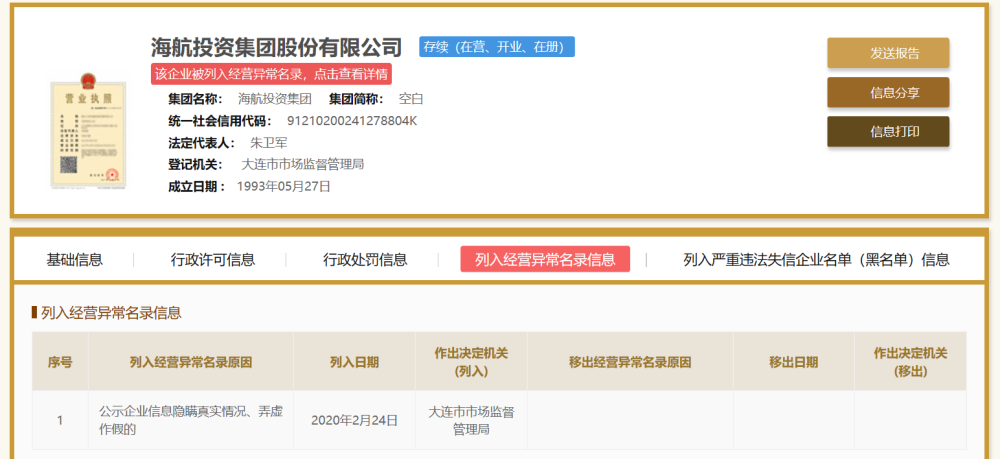The width and height of the screenshot is (1000, 459).
Task: Click the unified social credit code value
Action: coord(352,121)
